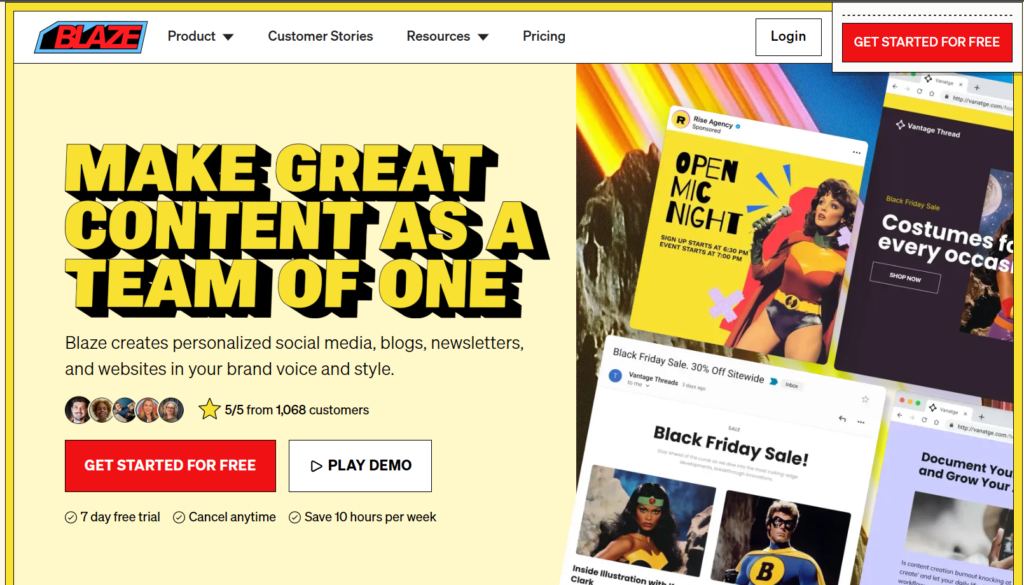
Task: Open the Product menu
Action: pos(200,37)
